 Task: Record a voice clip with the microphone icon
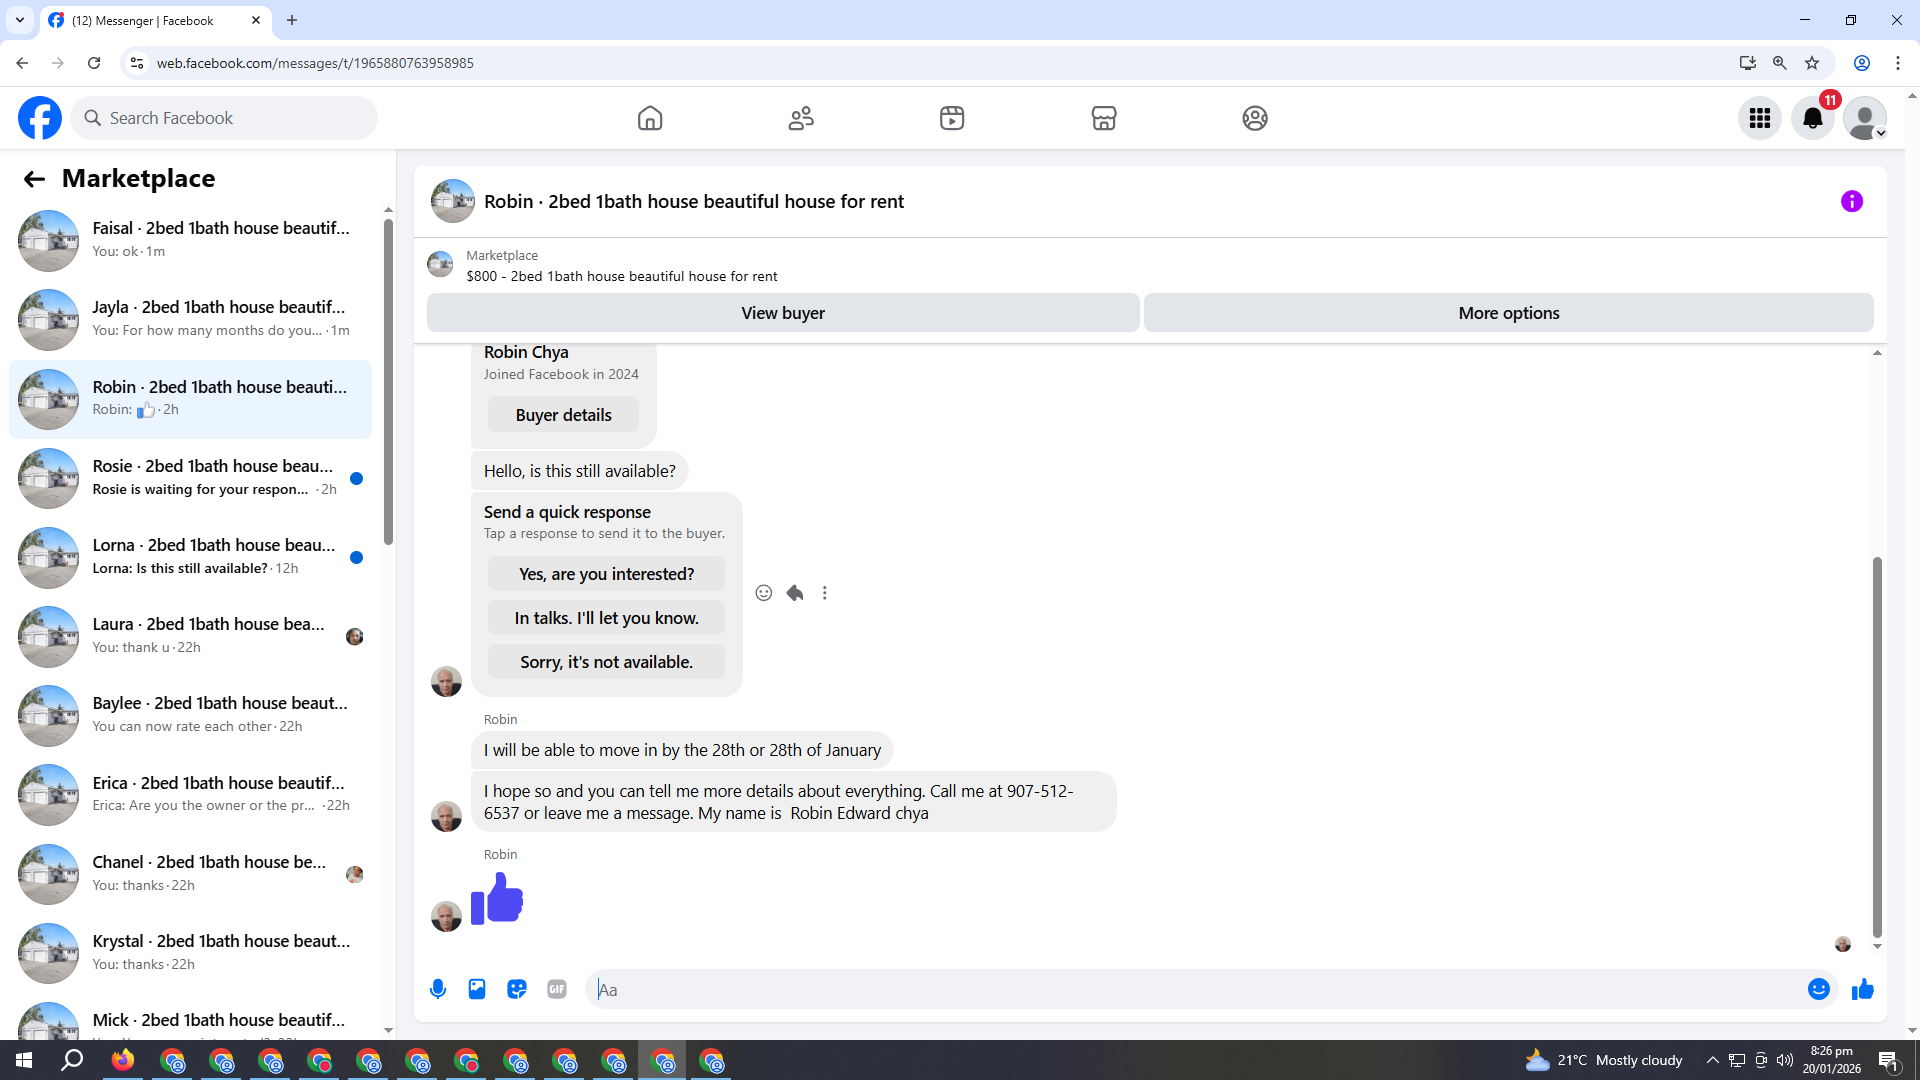click(x=438, y=989)
